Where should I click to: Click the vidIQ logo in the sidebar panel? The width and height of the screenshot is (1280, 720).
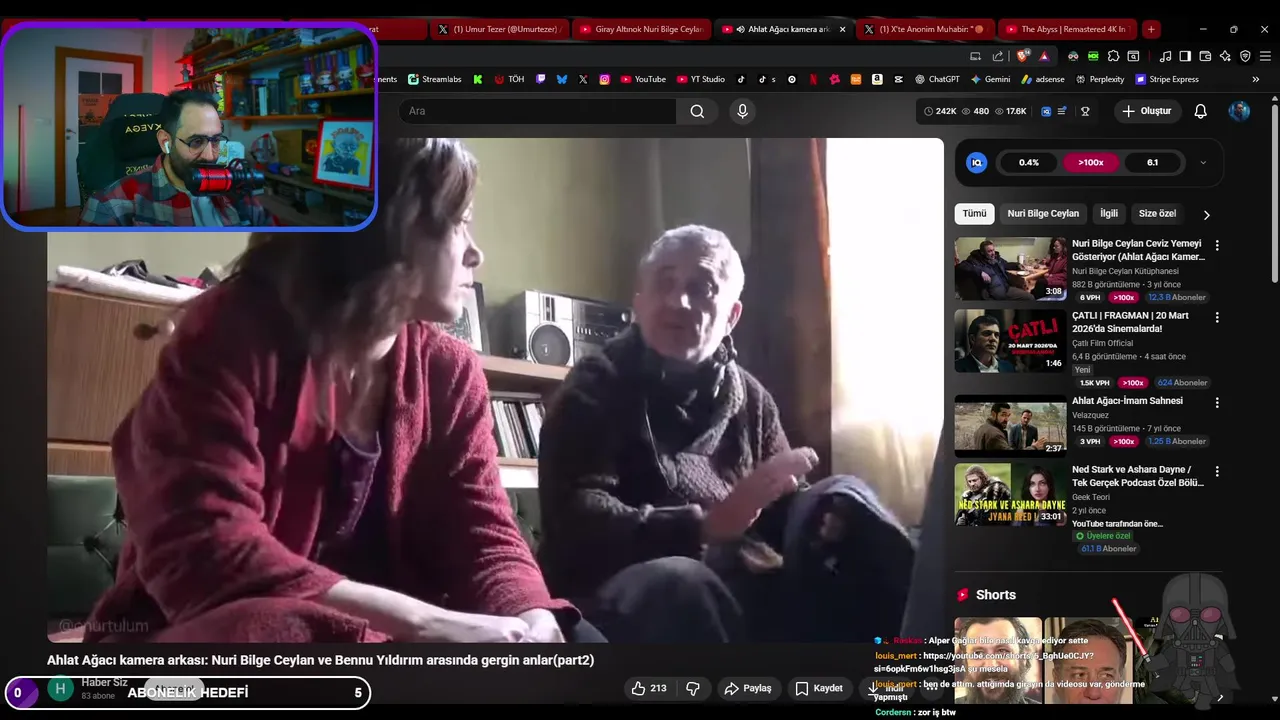977,162
